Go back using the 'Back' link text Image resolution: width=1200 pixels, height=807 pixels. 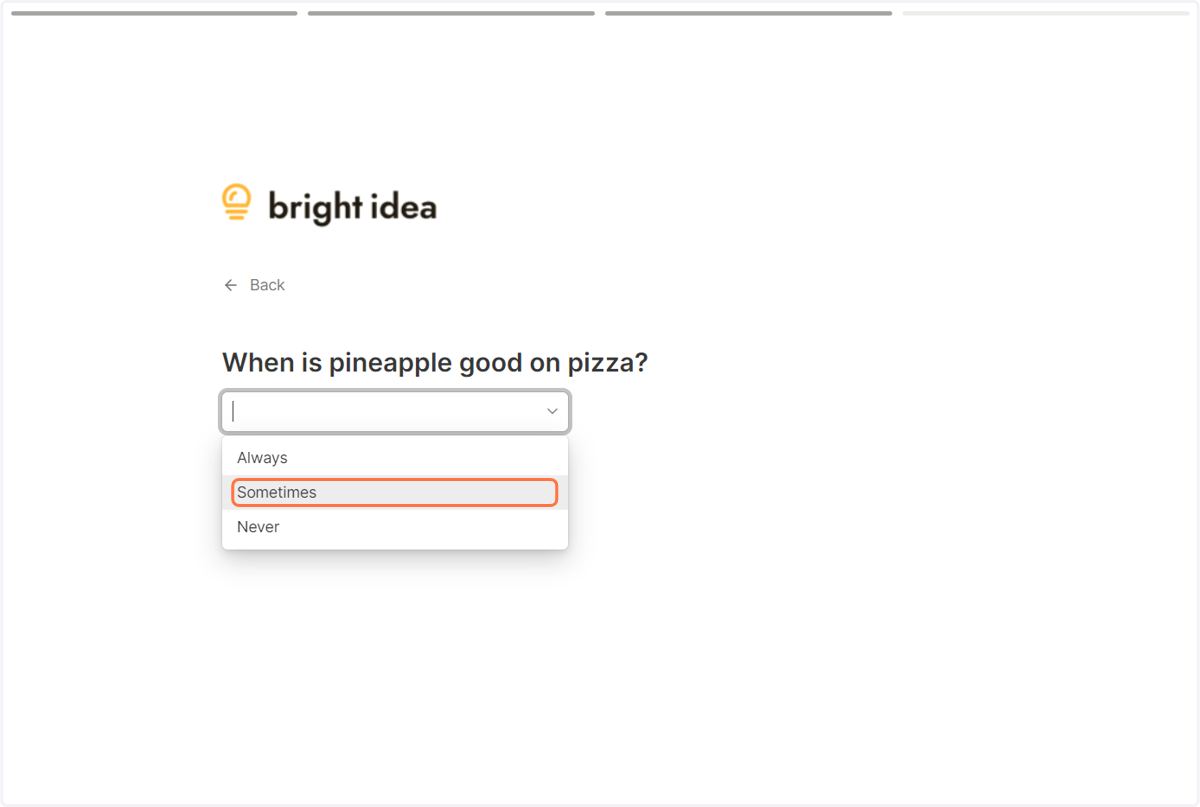(267, 285)
